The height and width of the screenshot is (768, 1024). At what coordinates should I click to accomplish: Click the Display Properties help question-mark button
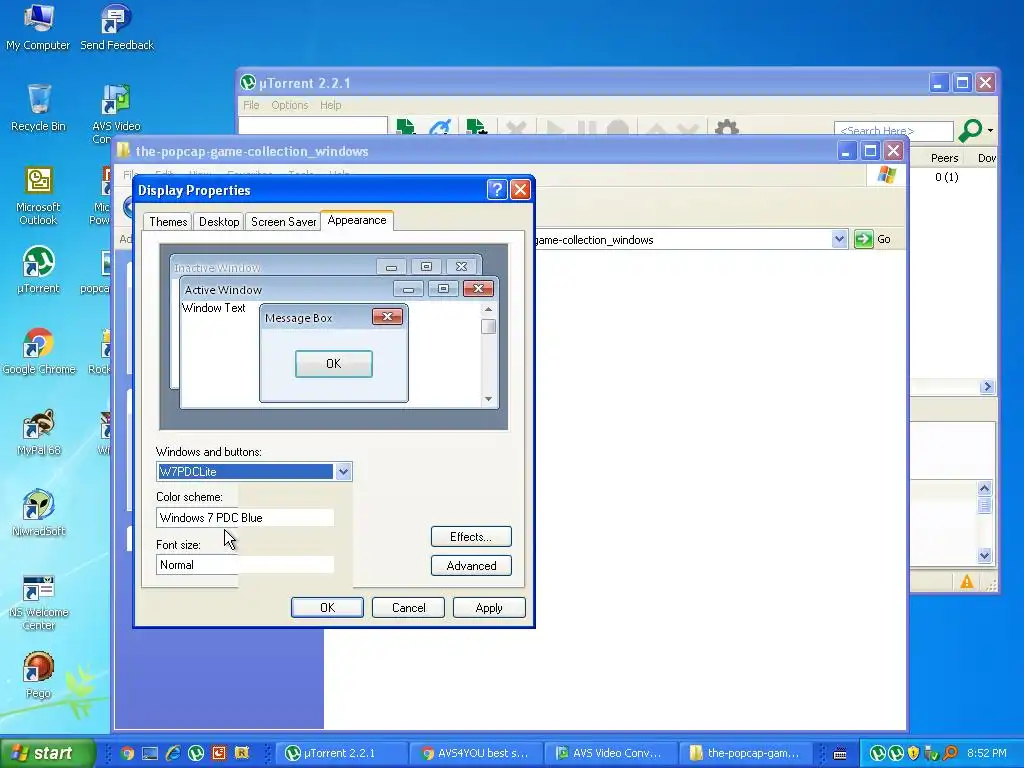pos(497,189)
